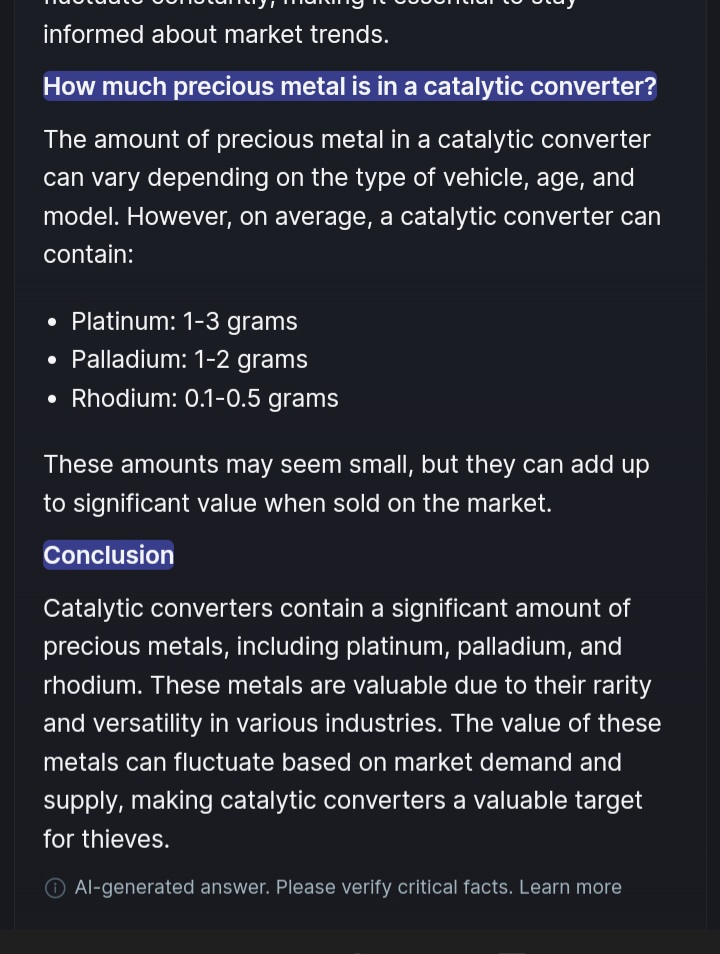The image size is (720, 954).
Task: Click 'rhodium. These metals are valuable' line
Action: [346, 685]
